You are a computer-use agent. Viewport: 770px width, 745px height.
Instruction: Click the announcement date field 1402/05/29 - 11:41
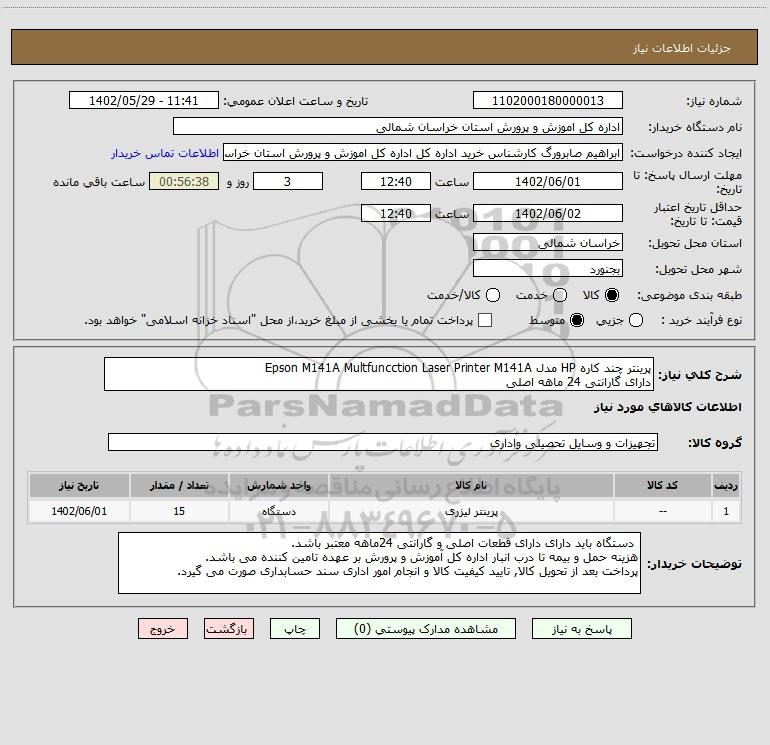click(144, 101)
